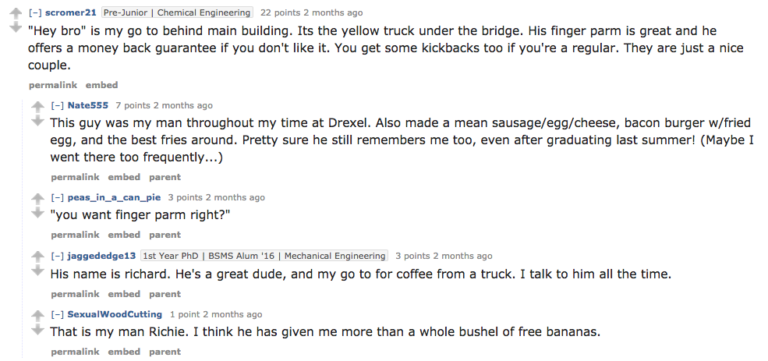Upvote SexualWoodCutting's comment
This screenshot has height=361, width=768.
pyautogui.click(x=38, y=315)
